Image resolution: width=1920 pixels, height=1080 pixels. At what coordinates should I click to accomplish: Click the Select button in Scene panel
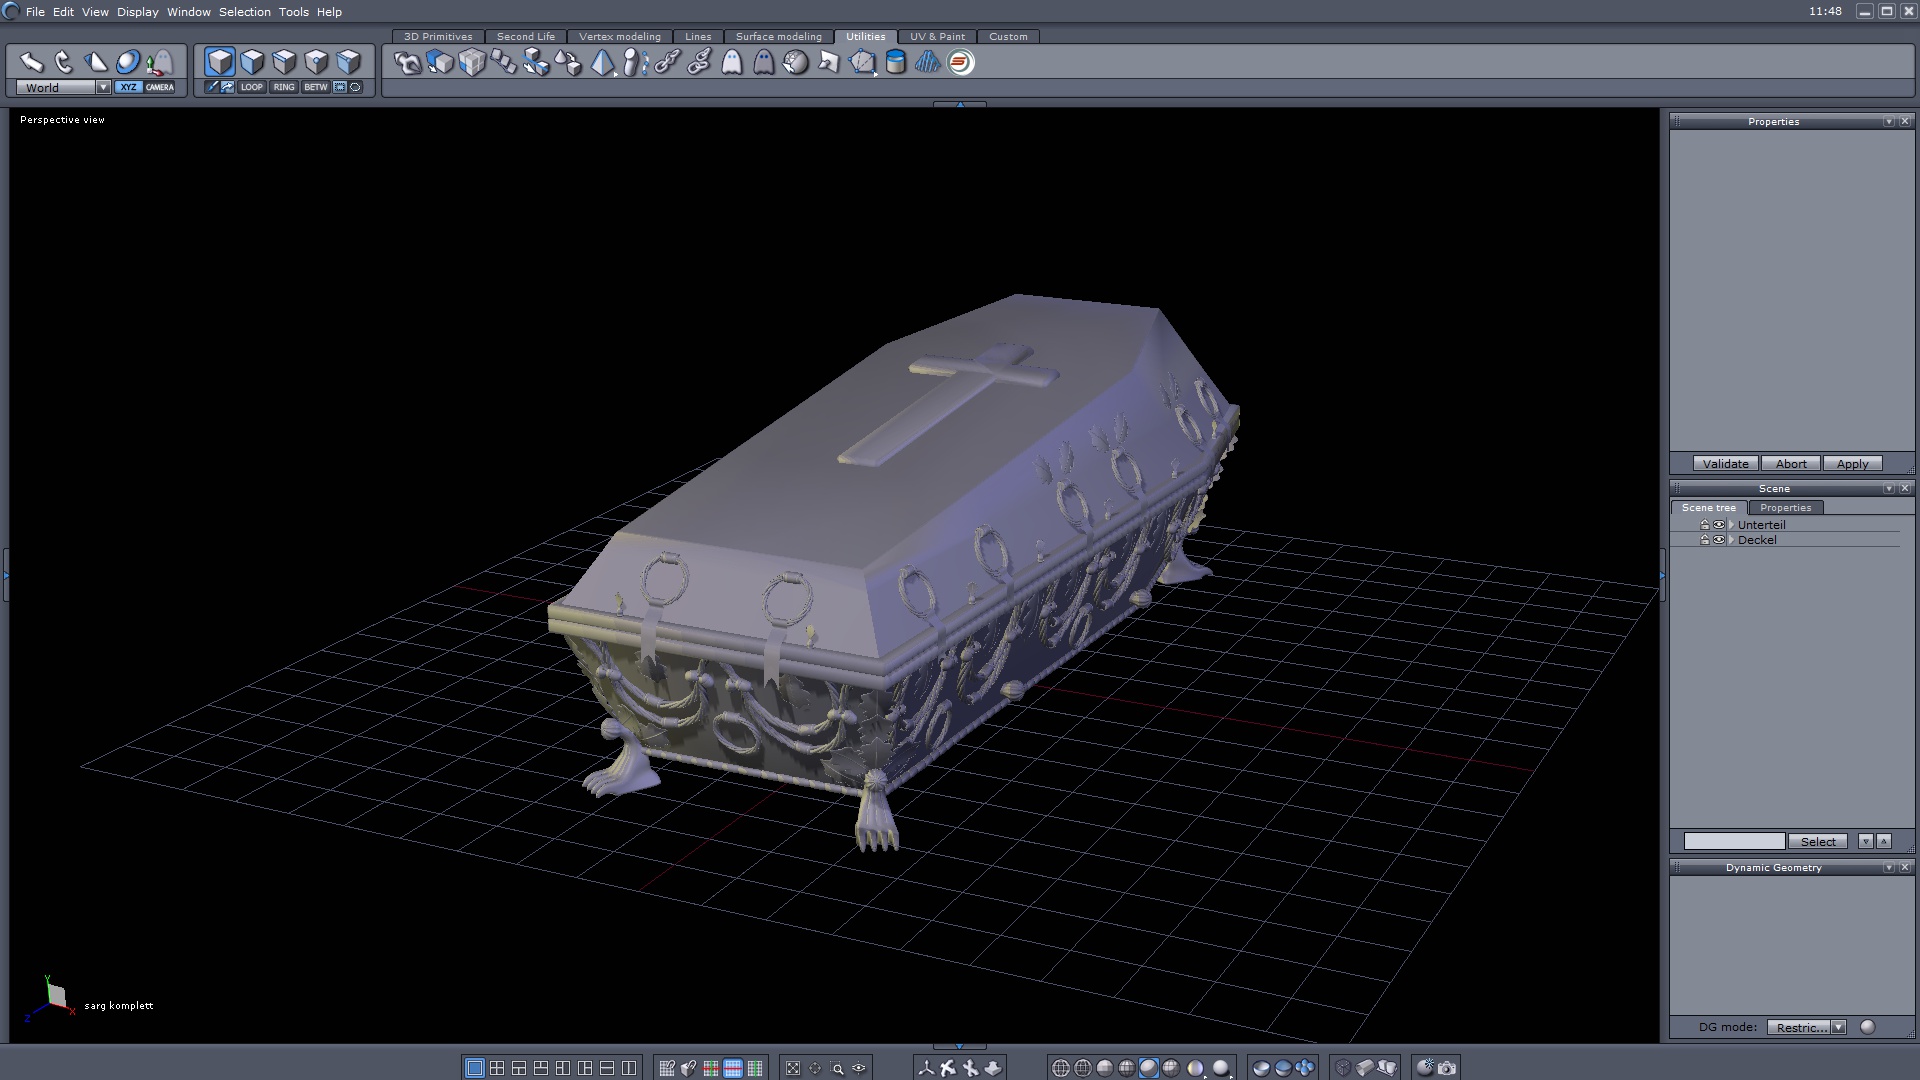(x=1817, y=842)
